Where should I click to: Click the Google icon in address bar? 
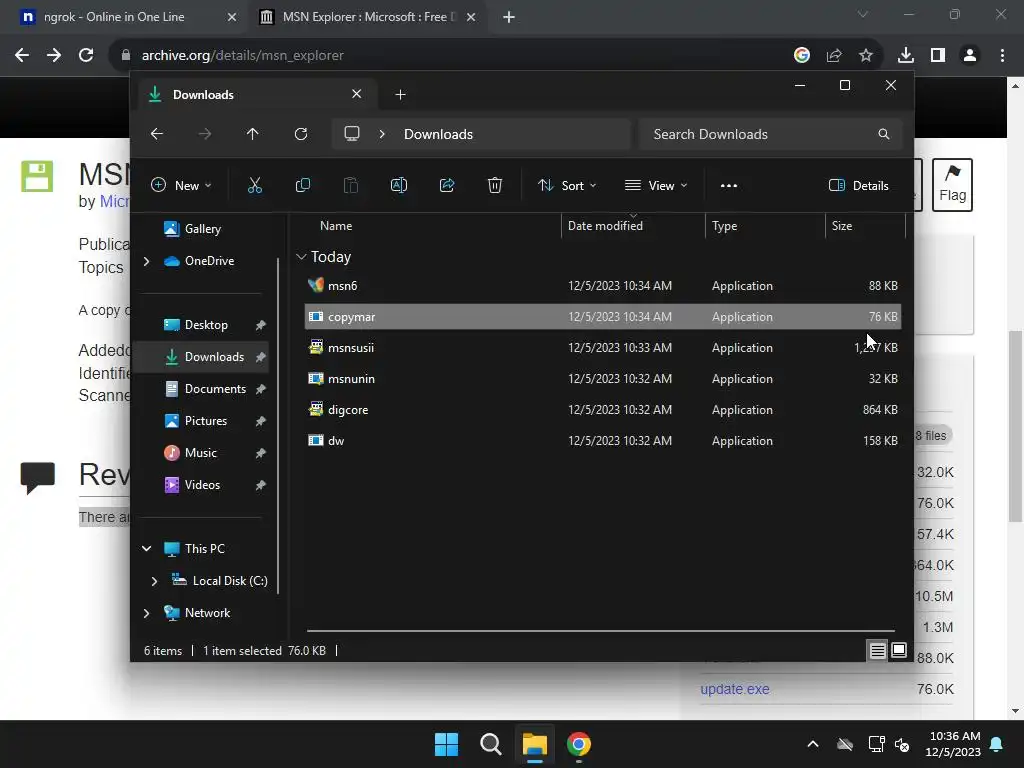[802, 56]
